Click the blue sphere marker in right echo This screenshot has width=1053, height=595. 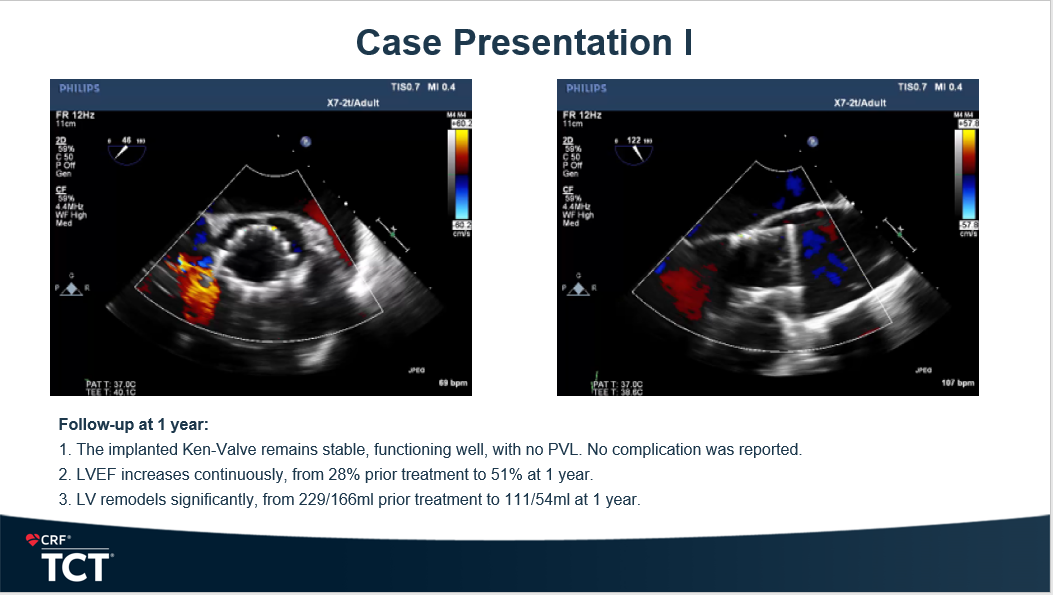pos(813,142)
